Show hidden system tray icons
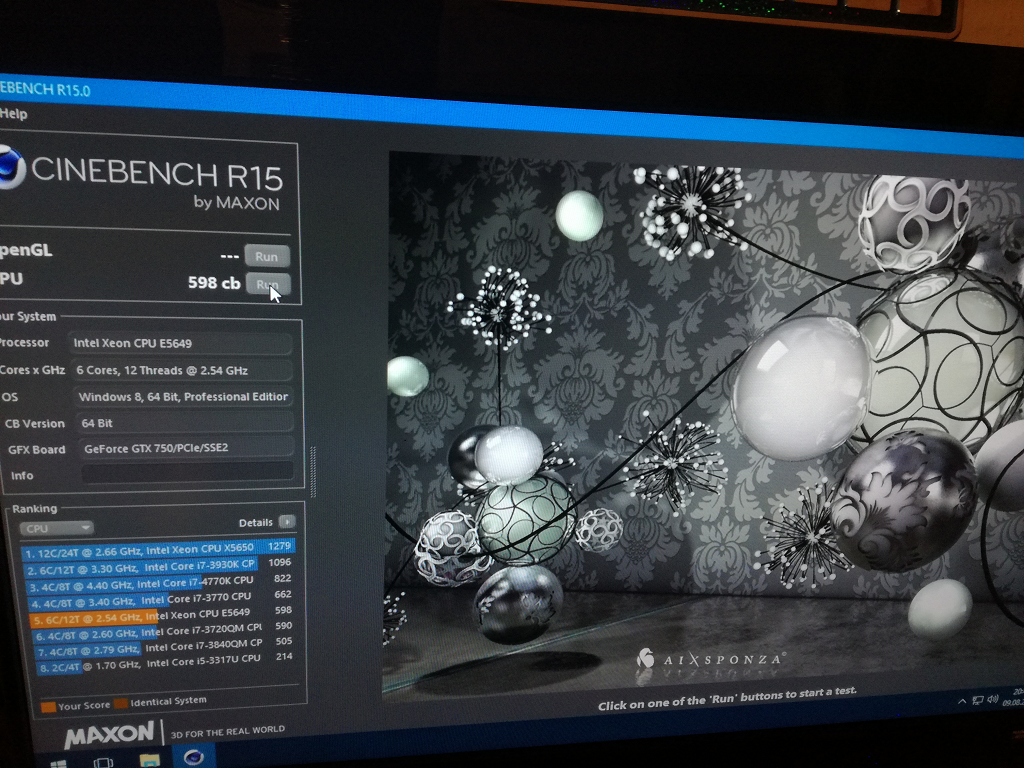 pyautogui.click(x=962, y=701)
